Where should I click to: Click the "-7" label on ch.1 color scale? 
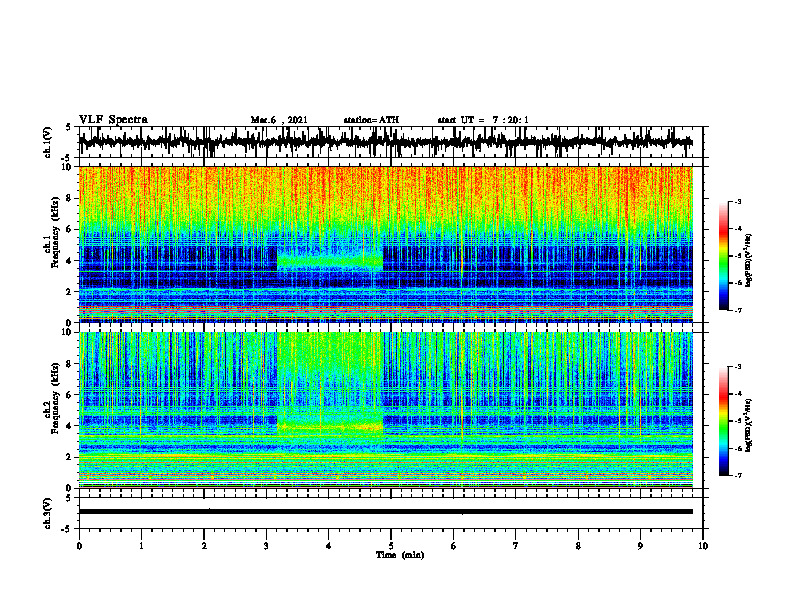[738, 310]
